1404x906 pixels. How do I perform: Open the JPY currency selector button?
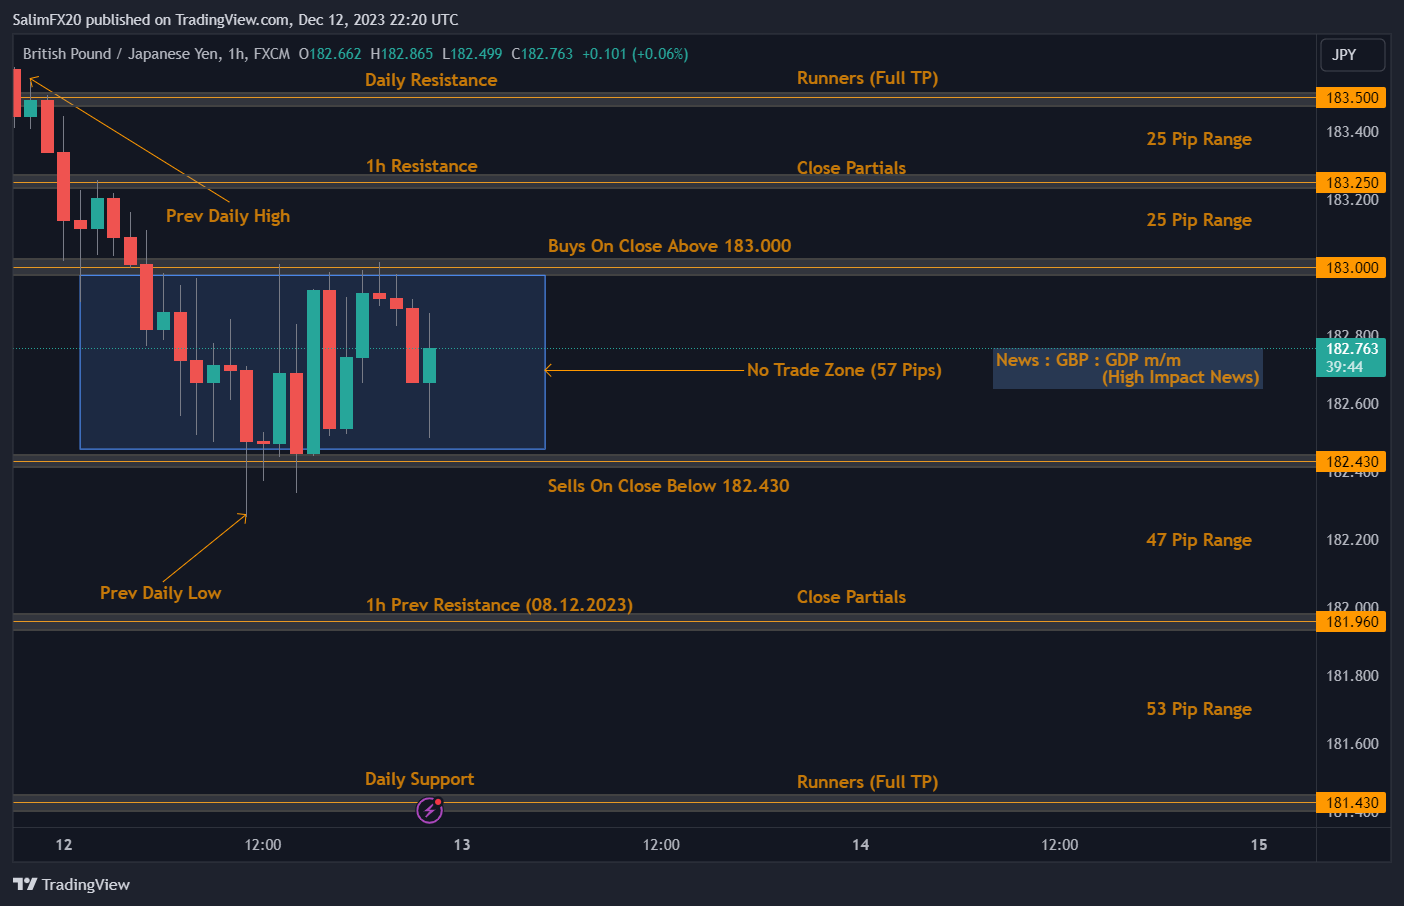tap(1352, 55)
